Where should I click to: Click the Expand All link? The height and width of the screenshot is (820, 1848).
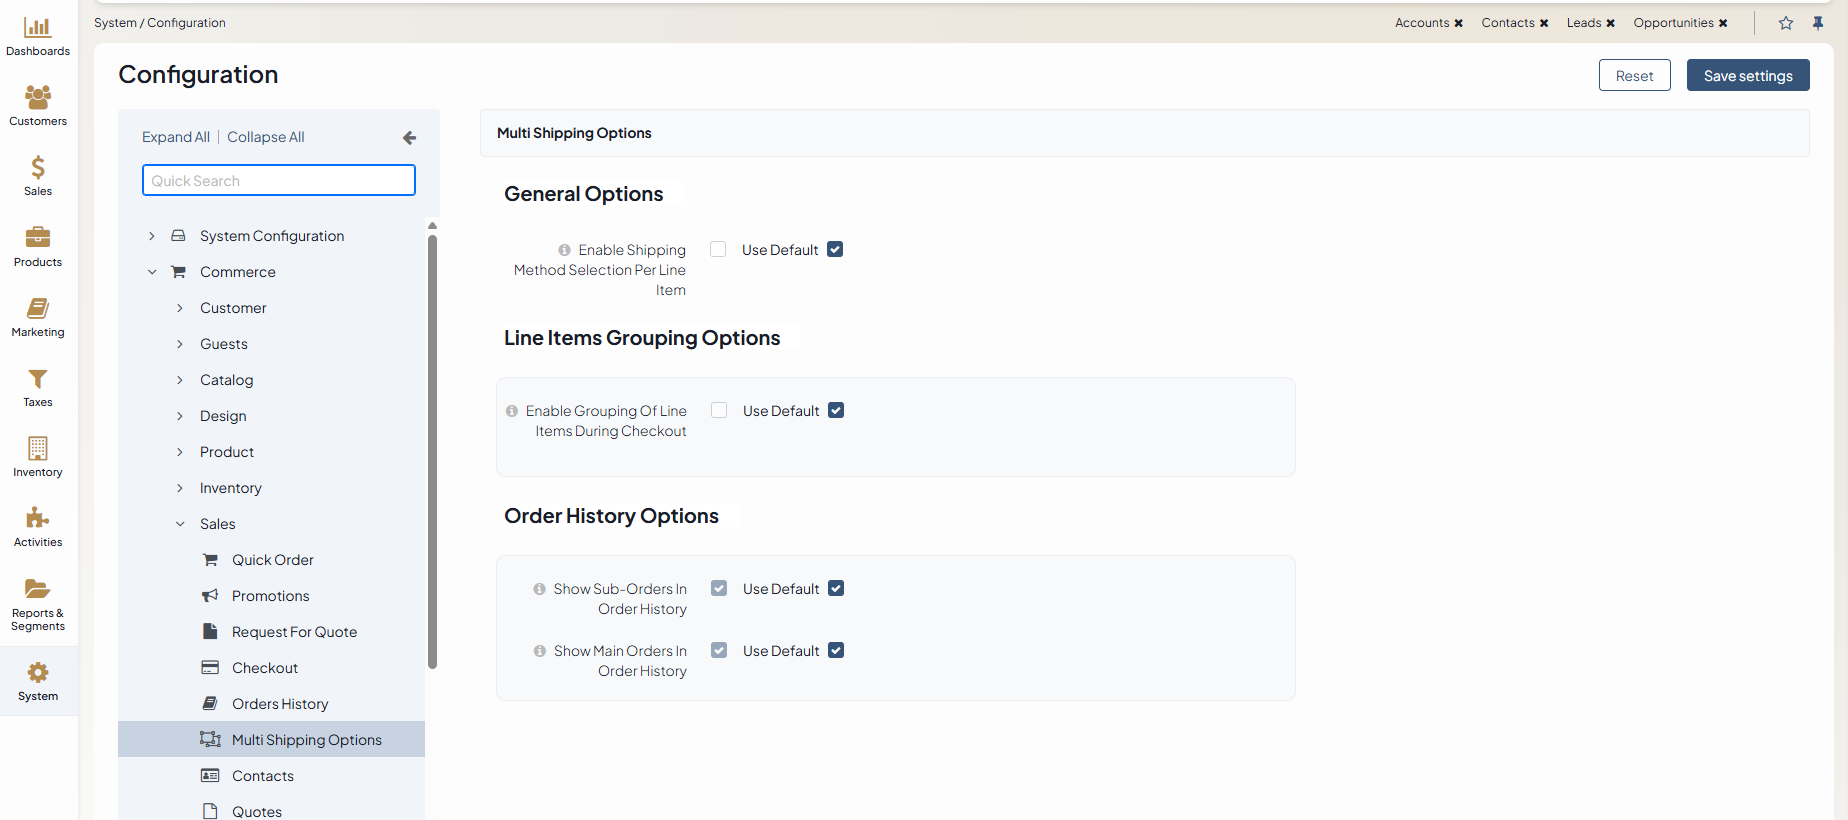(x=176, y=137)
